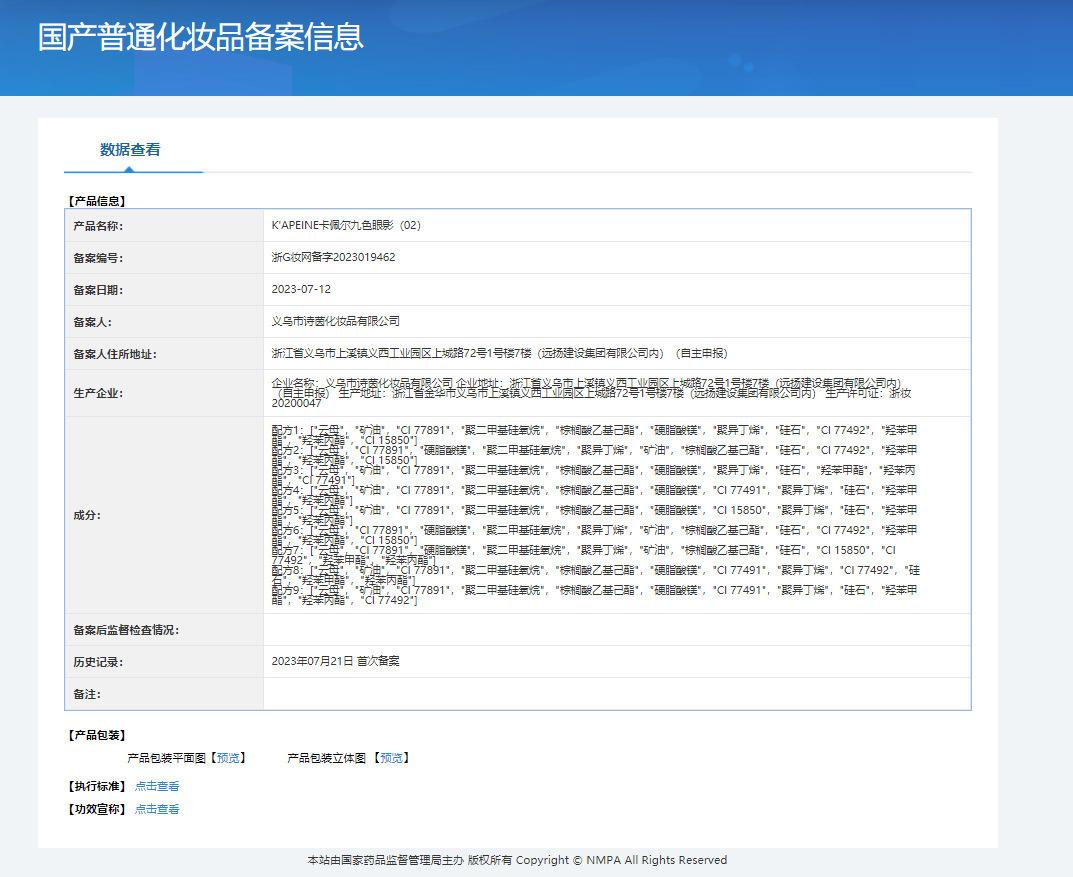Click the 产品名称 row label
This screenshot has height=877, width=1073.
[98, 226]
